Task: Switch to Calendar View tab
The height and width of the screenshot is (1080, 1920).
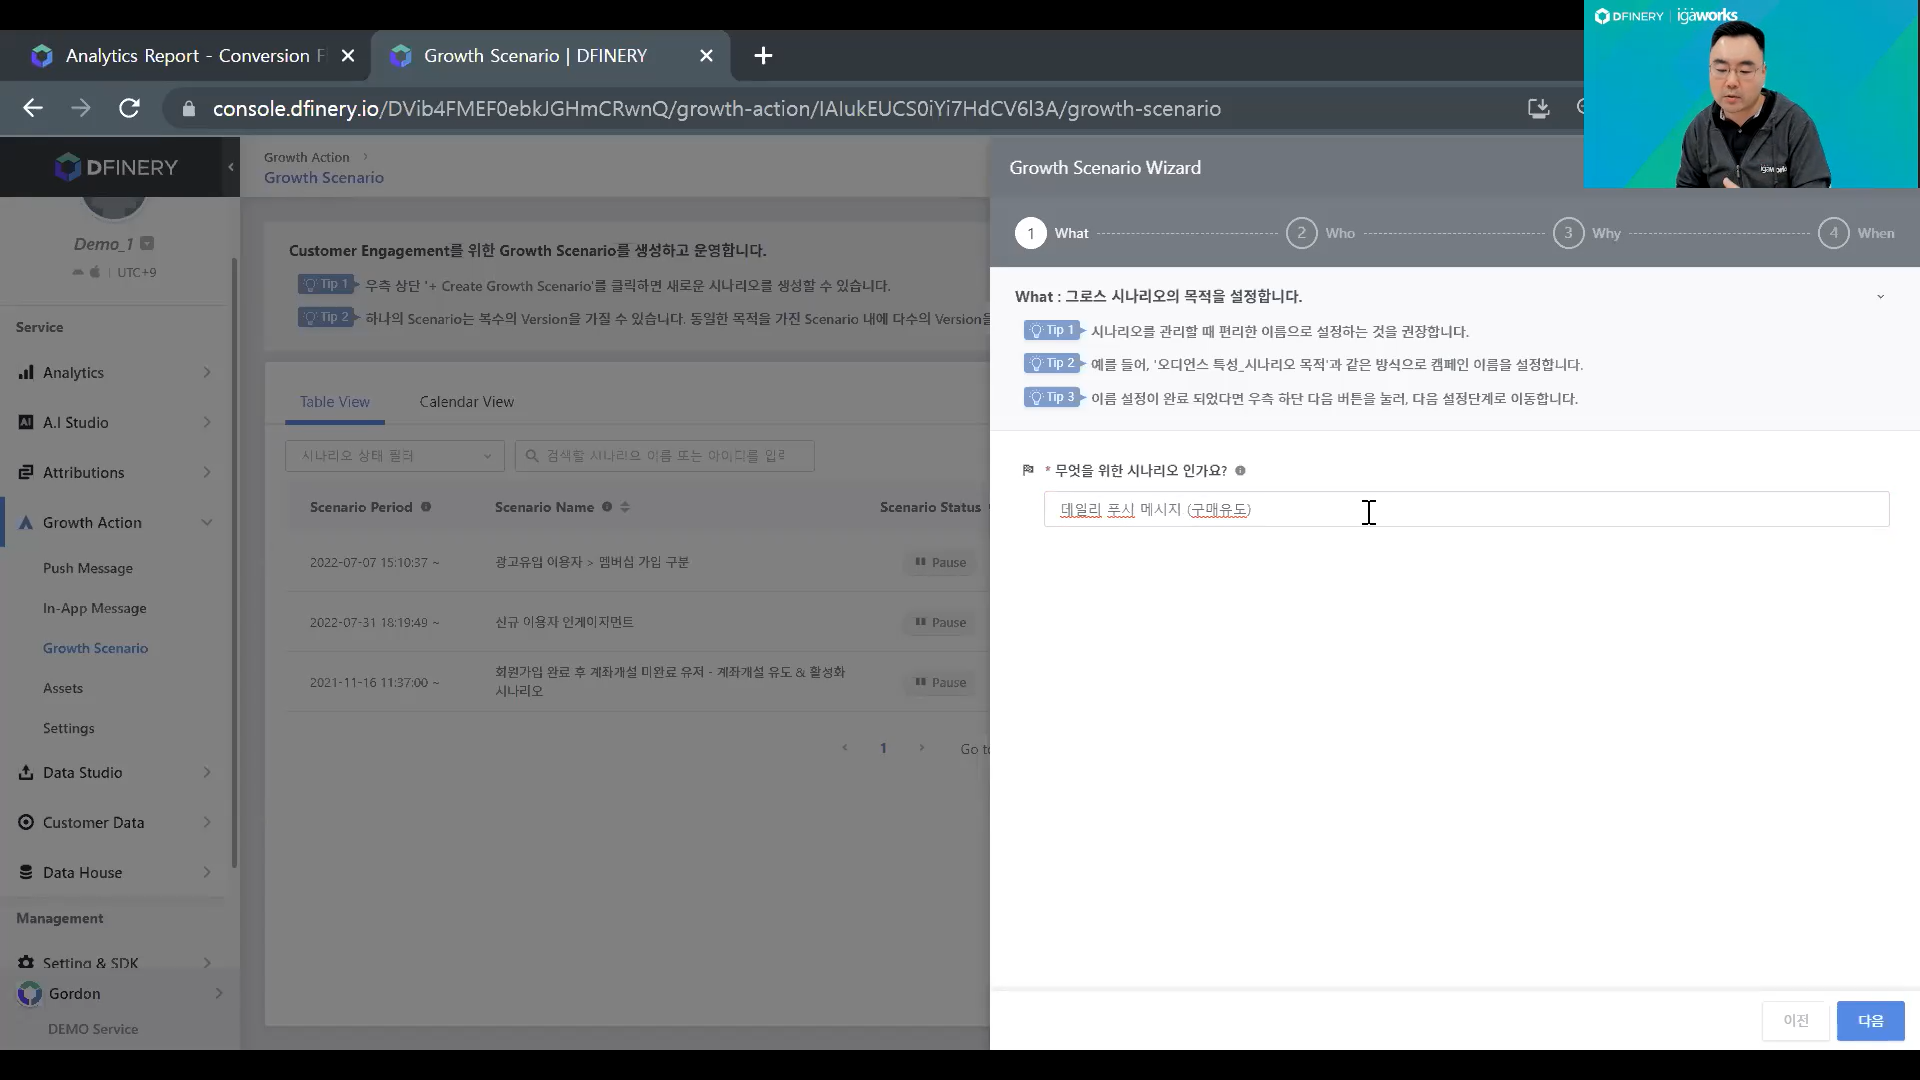Action: click(x=466, y=401)
